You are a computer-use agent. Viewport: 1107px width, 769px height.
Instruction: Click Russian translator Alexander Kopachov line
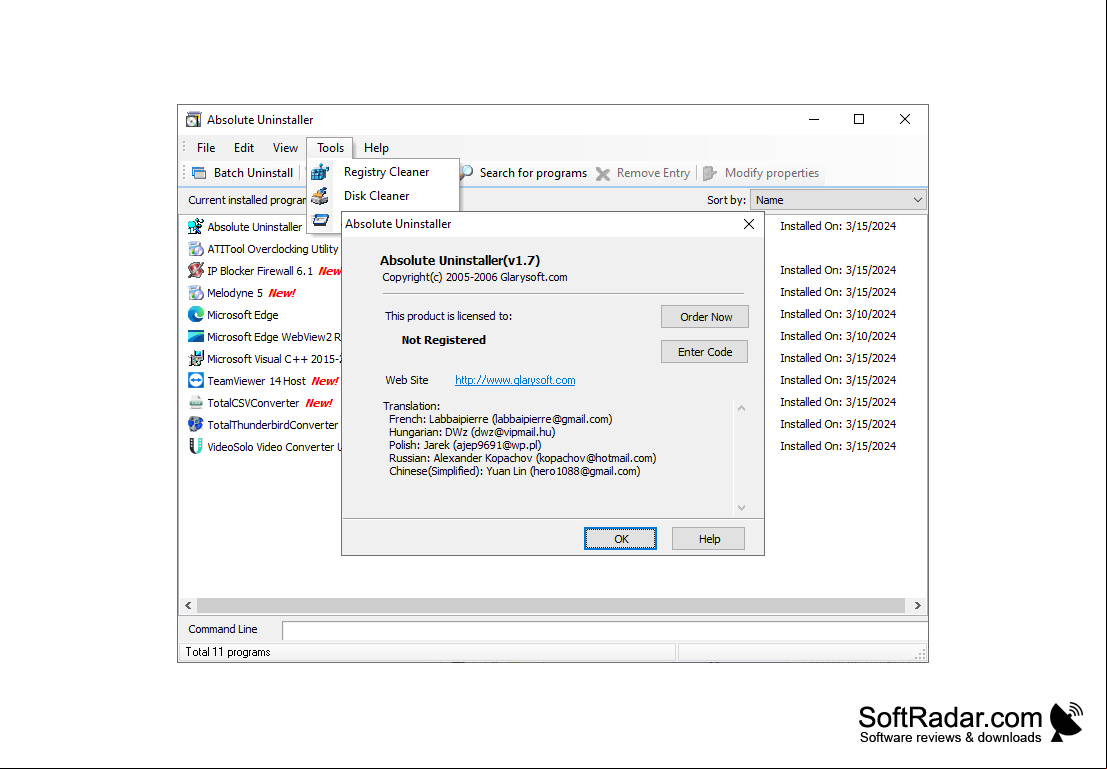(x=522, y=458)
